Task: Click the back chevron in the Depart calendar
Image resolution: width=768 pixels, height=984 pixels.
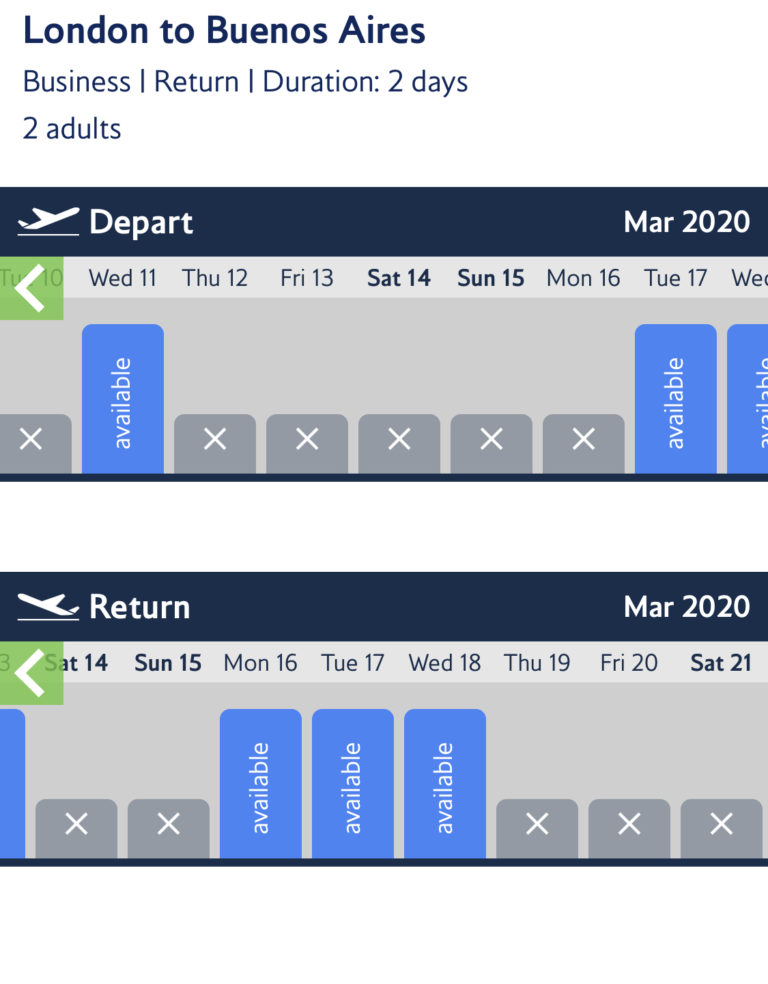Action: coord(30,288)
